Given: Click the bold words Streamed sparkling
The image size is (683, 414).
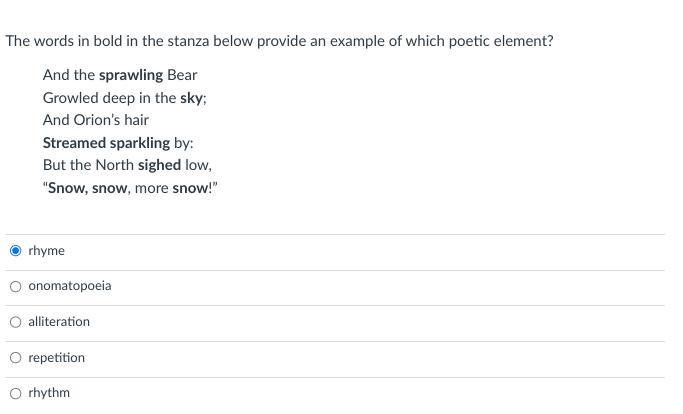Looking at the screenshot, I should coord(106,143).
